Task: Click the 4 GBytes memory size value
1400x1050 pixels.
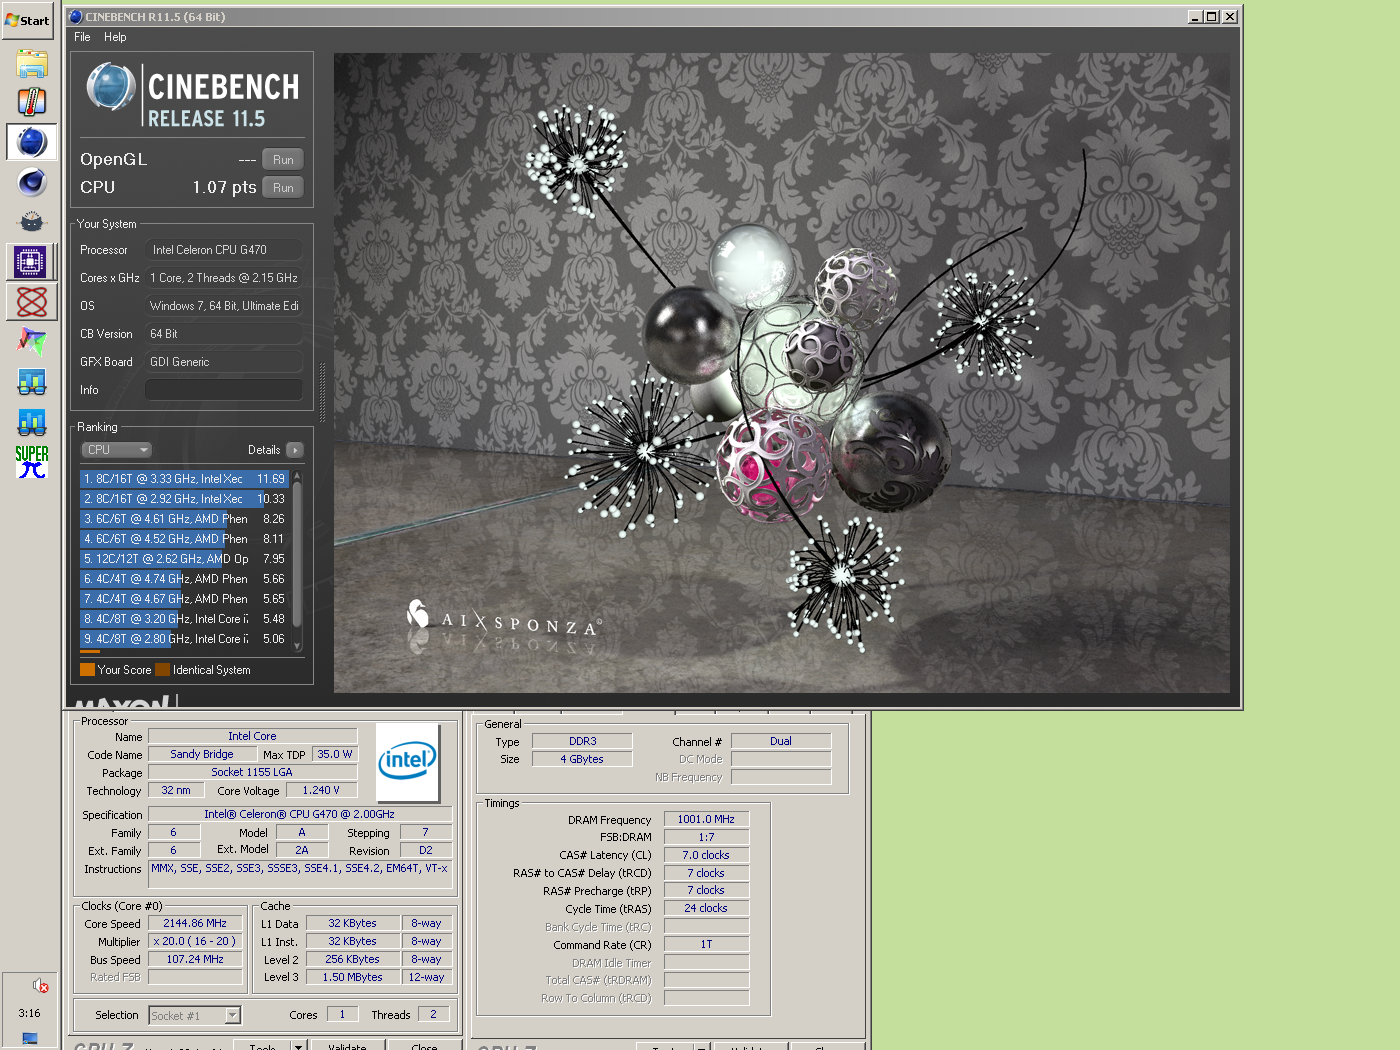Action: pyautogui.click(x=582, y=759)
